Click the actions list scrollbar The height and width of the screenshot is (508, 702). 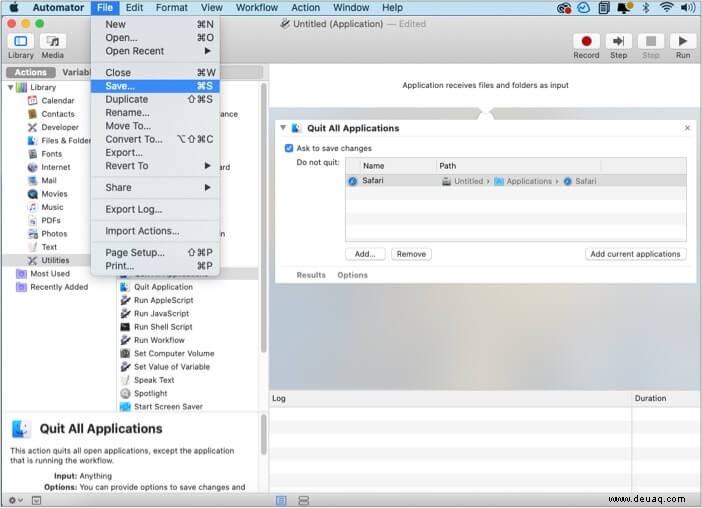[x=264, y=218]
